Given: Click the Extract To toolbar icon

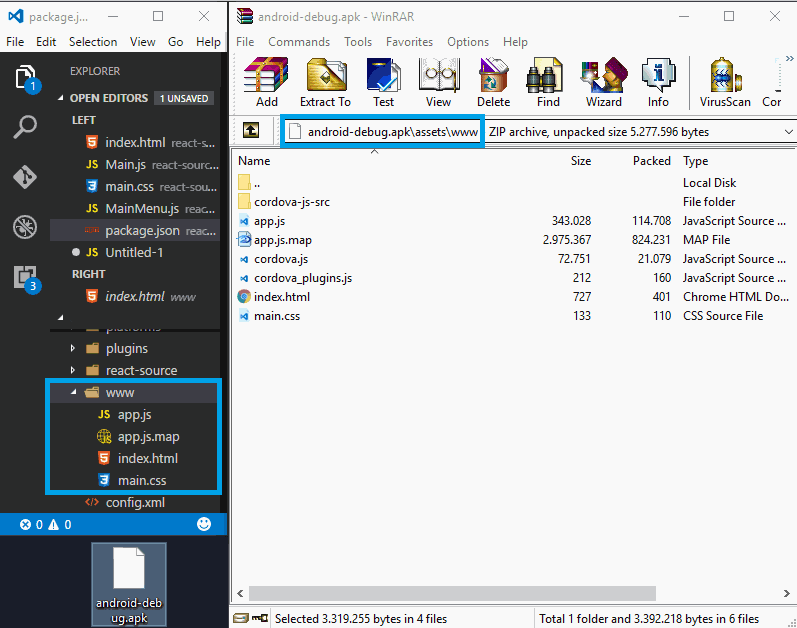Looking at the screenshot, I should pos(325,82).
